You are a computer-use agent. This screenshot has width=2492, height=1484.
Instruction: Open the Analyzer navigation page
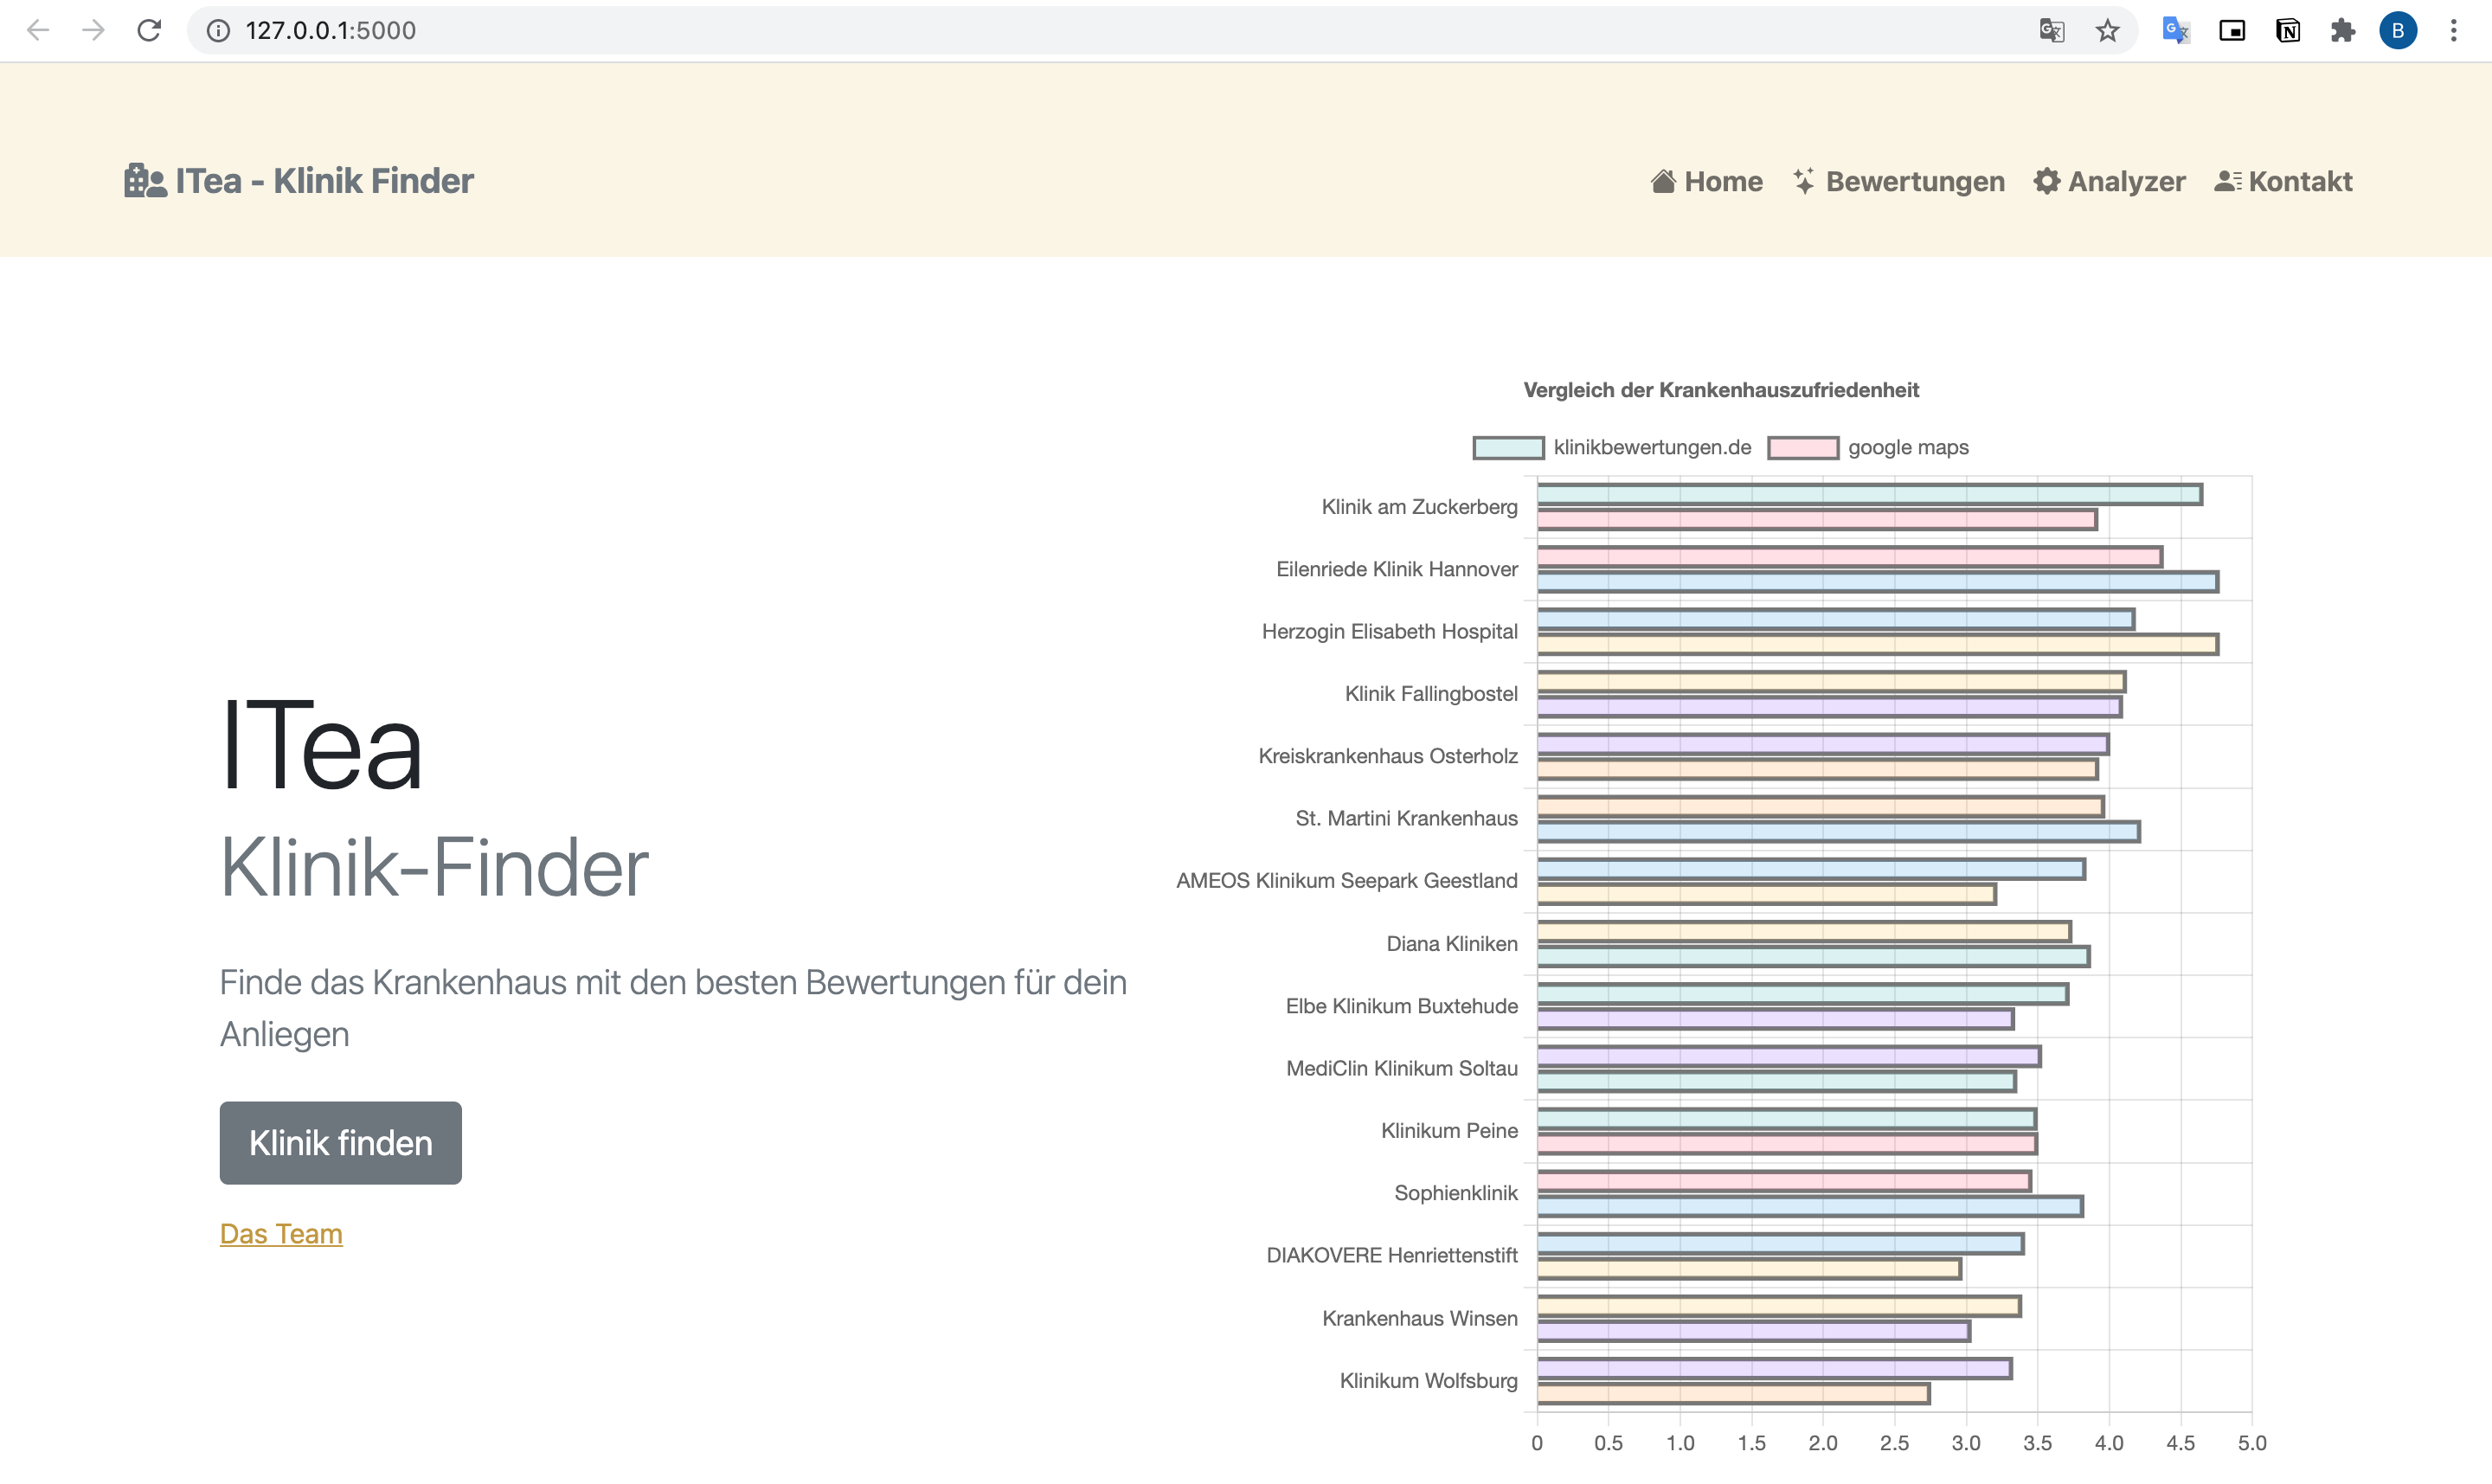click(x=2109, y=181)
